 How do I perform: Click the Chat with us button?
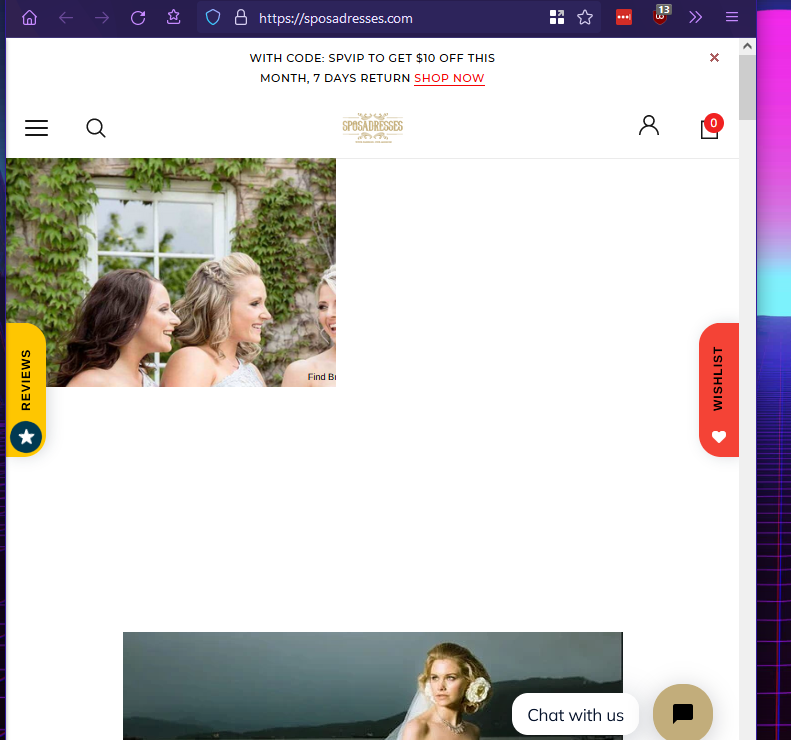(575, 714)
